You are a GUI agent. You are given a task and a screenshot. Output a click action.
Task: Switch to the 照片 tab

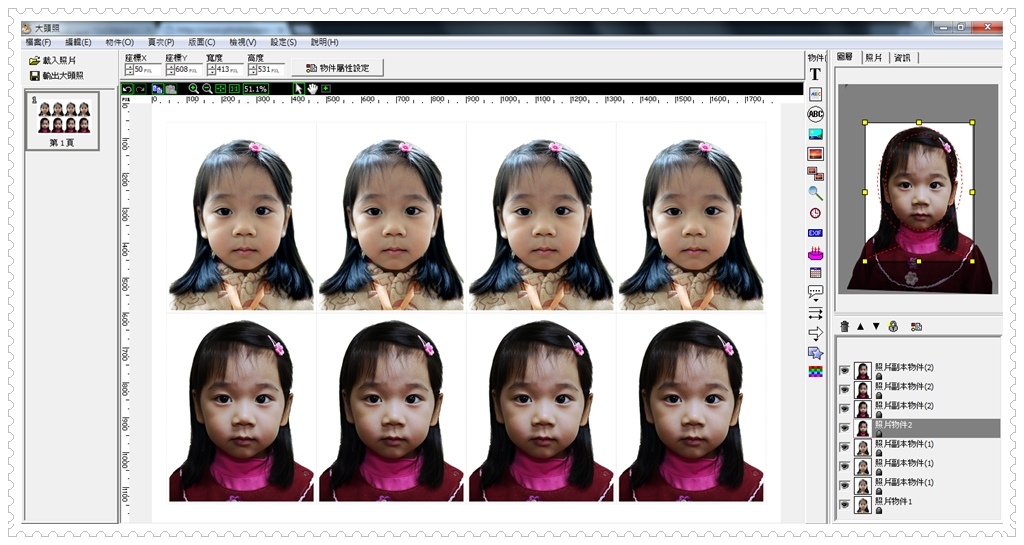pyautogui.click(x=874, y=57)
